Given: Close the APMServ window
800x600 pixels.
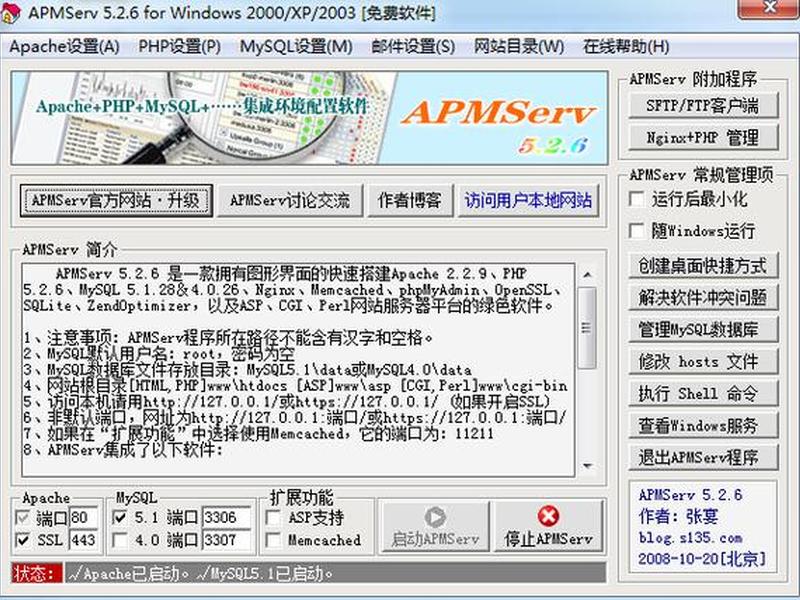Looking at the screenshot, I should coord(769,8).
